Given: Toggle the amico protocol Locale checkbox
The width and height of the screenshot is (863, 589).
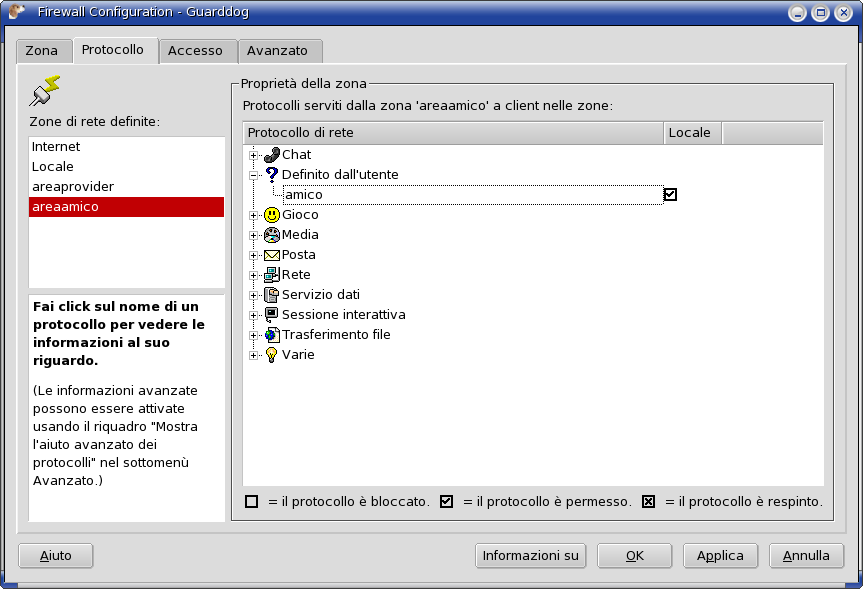Looking at the screenshot, I should pyautogui.click(x=671, y=195).
